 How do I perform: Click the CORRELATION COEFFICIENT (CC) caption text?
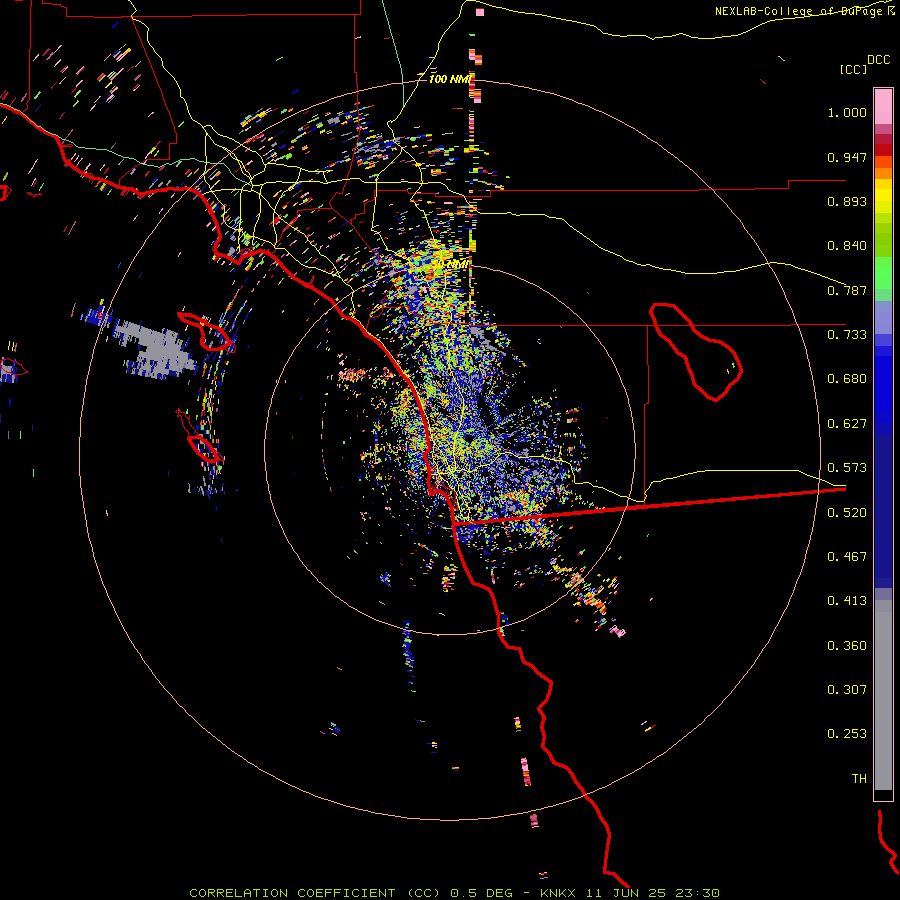pyautogui.click(x=317, y=893)
